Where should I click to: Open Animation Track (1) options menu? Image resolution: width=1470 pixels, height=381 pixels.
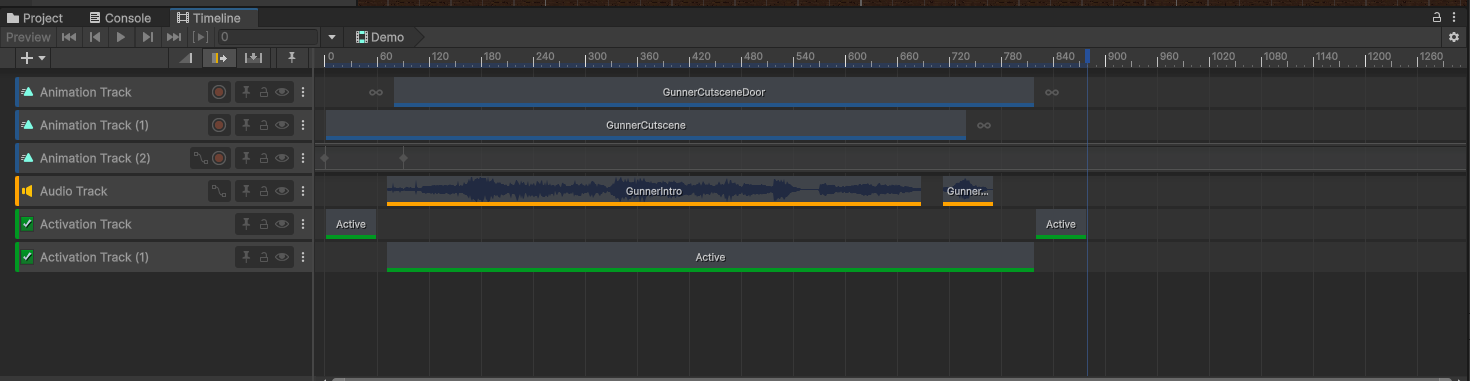[303, 125]
